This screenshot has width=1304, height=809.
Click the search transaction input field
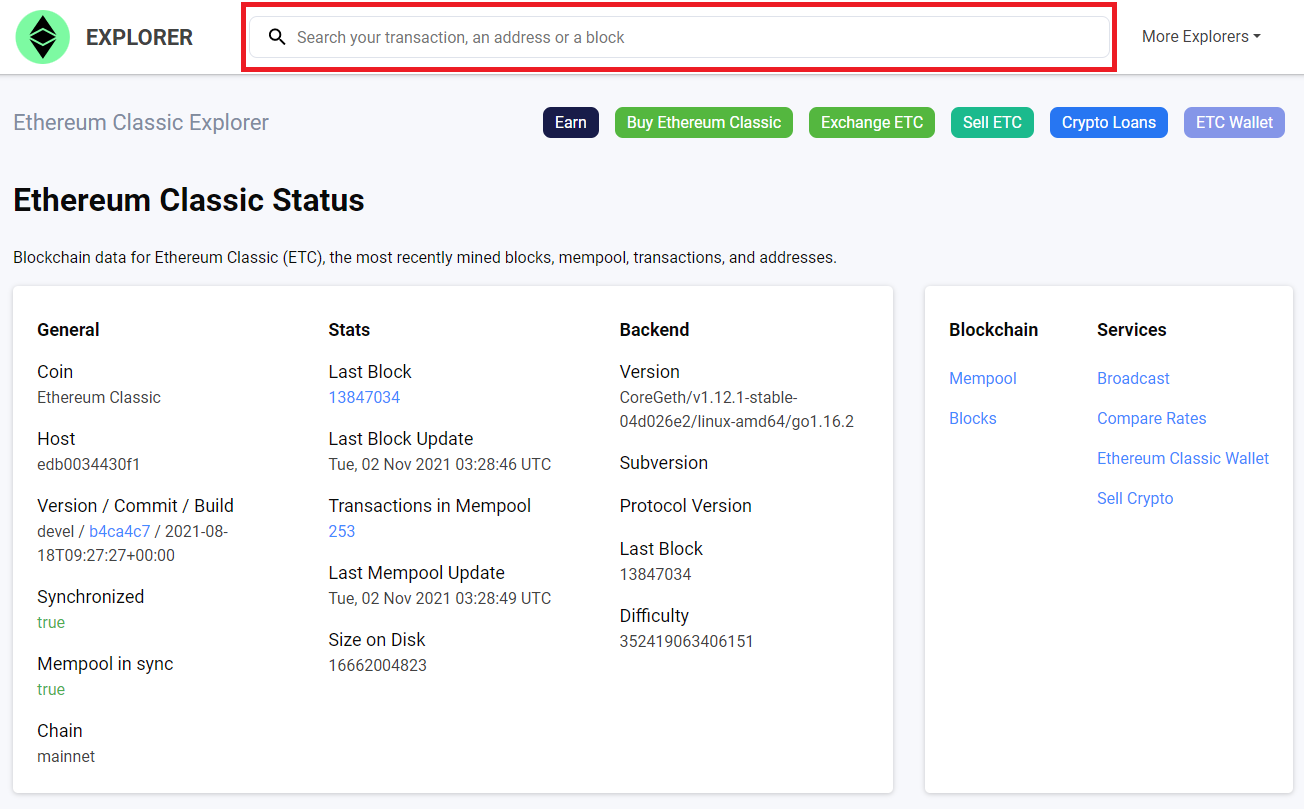click(x=690, y=37)
